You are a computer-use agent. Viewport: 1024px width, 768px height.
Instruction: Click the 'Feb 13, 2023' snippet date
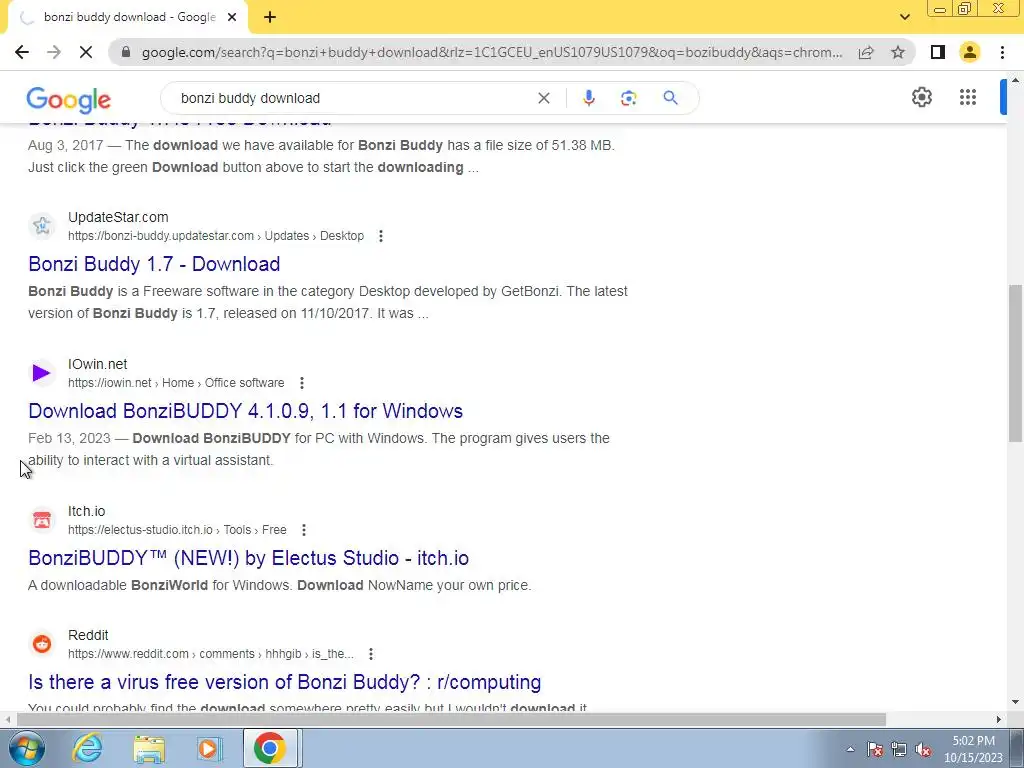pyautogui.click(x=69, y=438)
